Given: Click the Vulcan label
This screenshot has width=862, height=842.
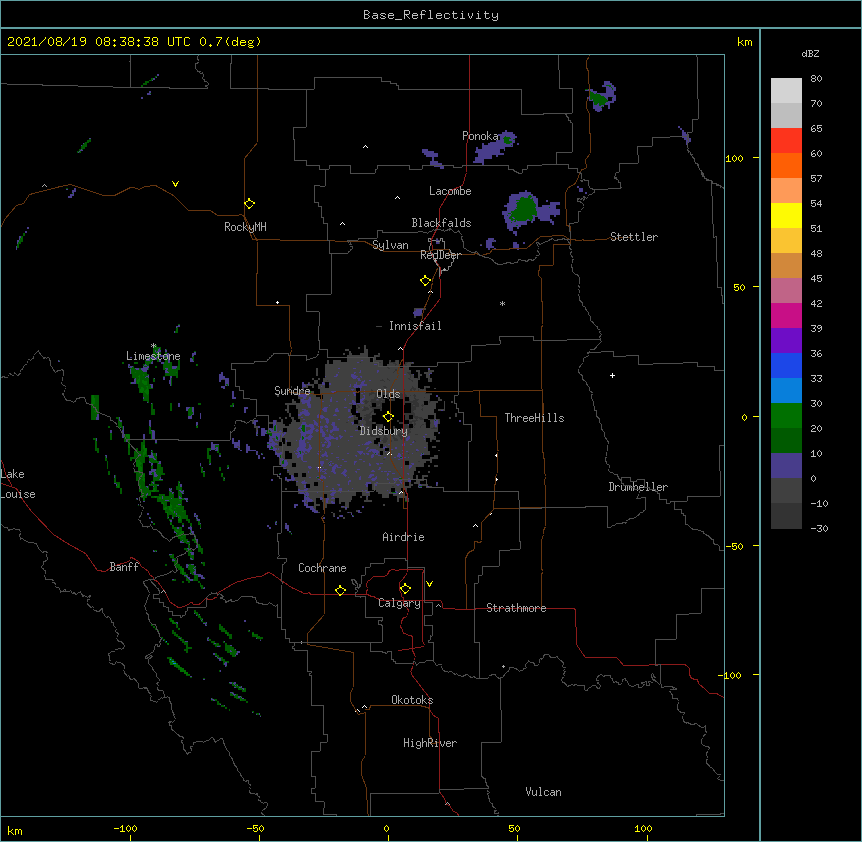Looking at the screenshot, I should [543, 792].
